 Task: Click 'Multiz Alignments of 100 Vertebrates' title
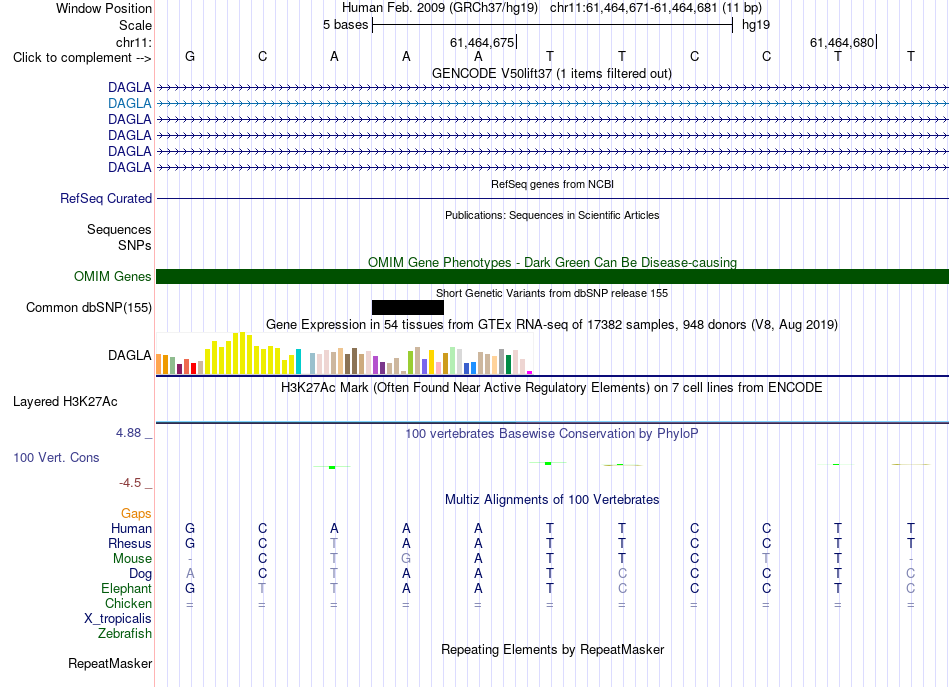pos(552,500)
